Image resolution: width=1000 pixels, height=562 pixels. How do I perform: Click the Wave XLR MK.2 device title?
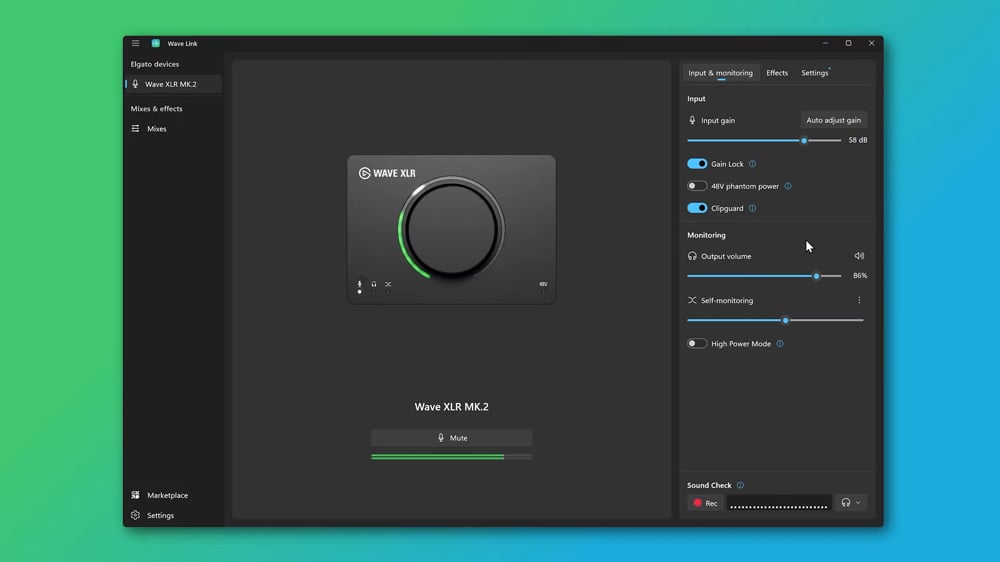coord(452,407)
